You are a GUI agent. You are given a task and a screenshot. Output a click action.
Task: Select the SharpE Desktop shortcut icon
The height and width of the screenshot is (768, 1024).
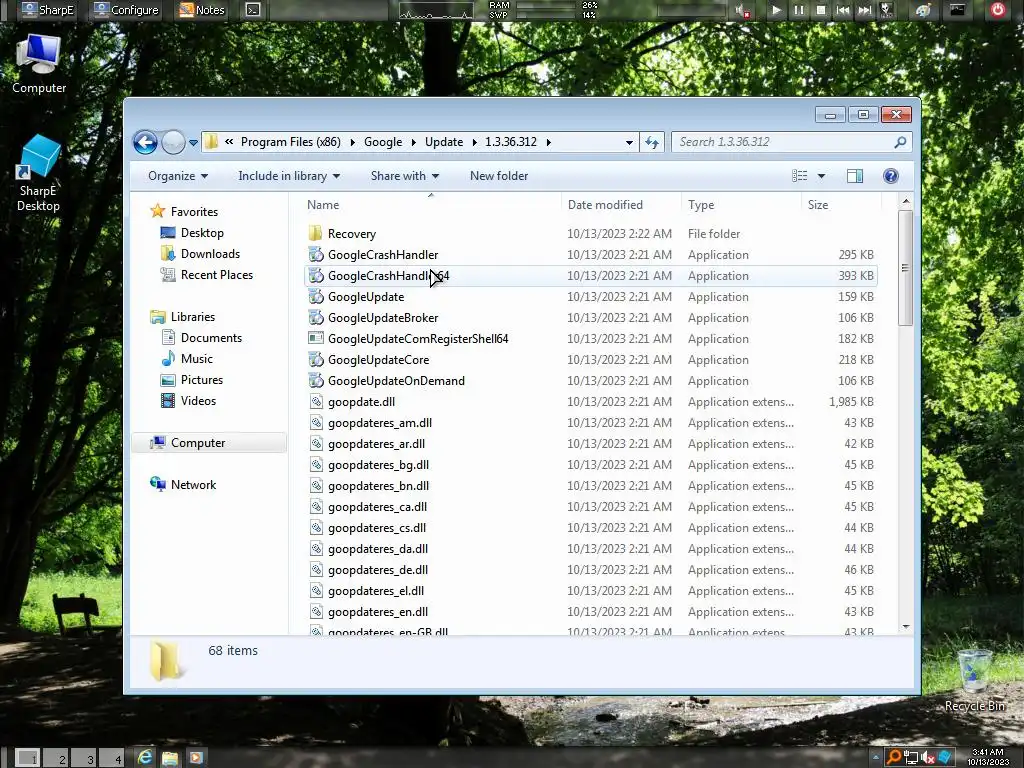coord(39,173)
